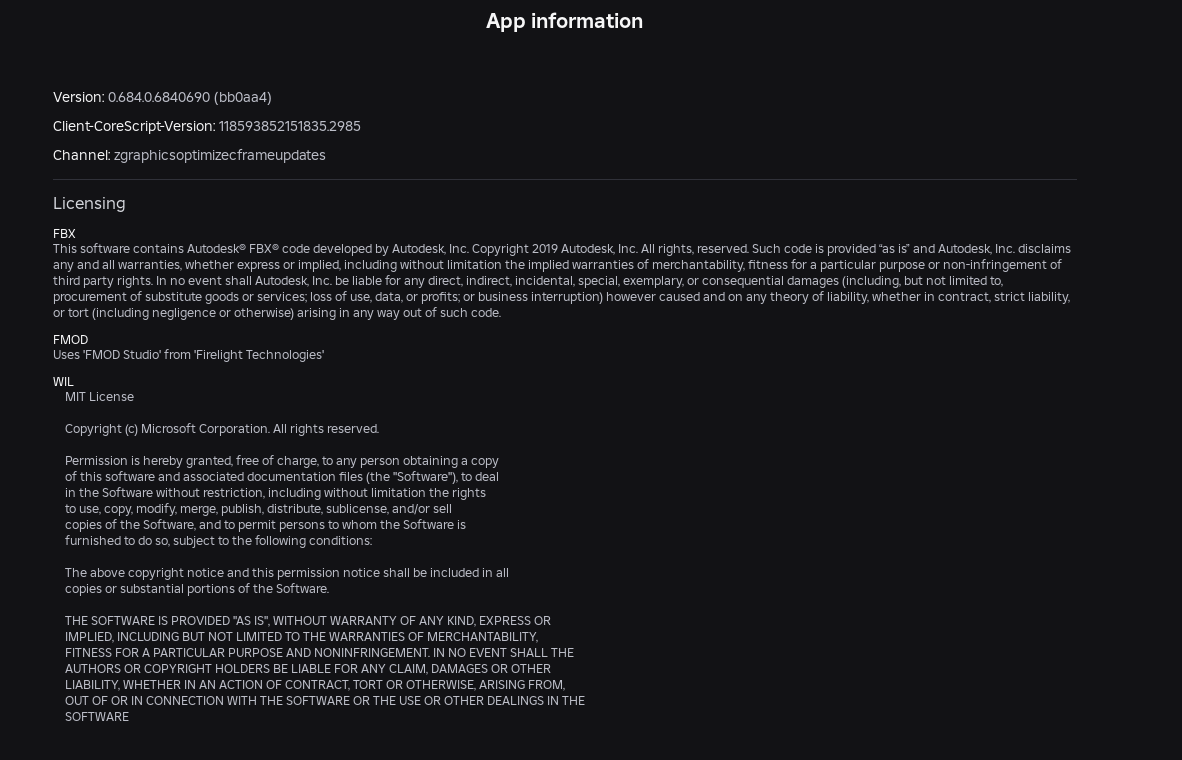Click the MIT License line

tap(99, 397)
